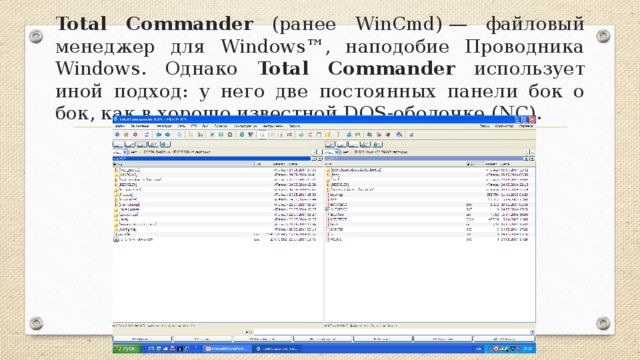Open the FTP menu
640x360 pixels.
(x=194, y=126)
